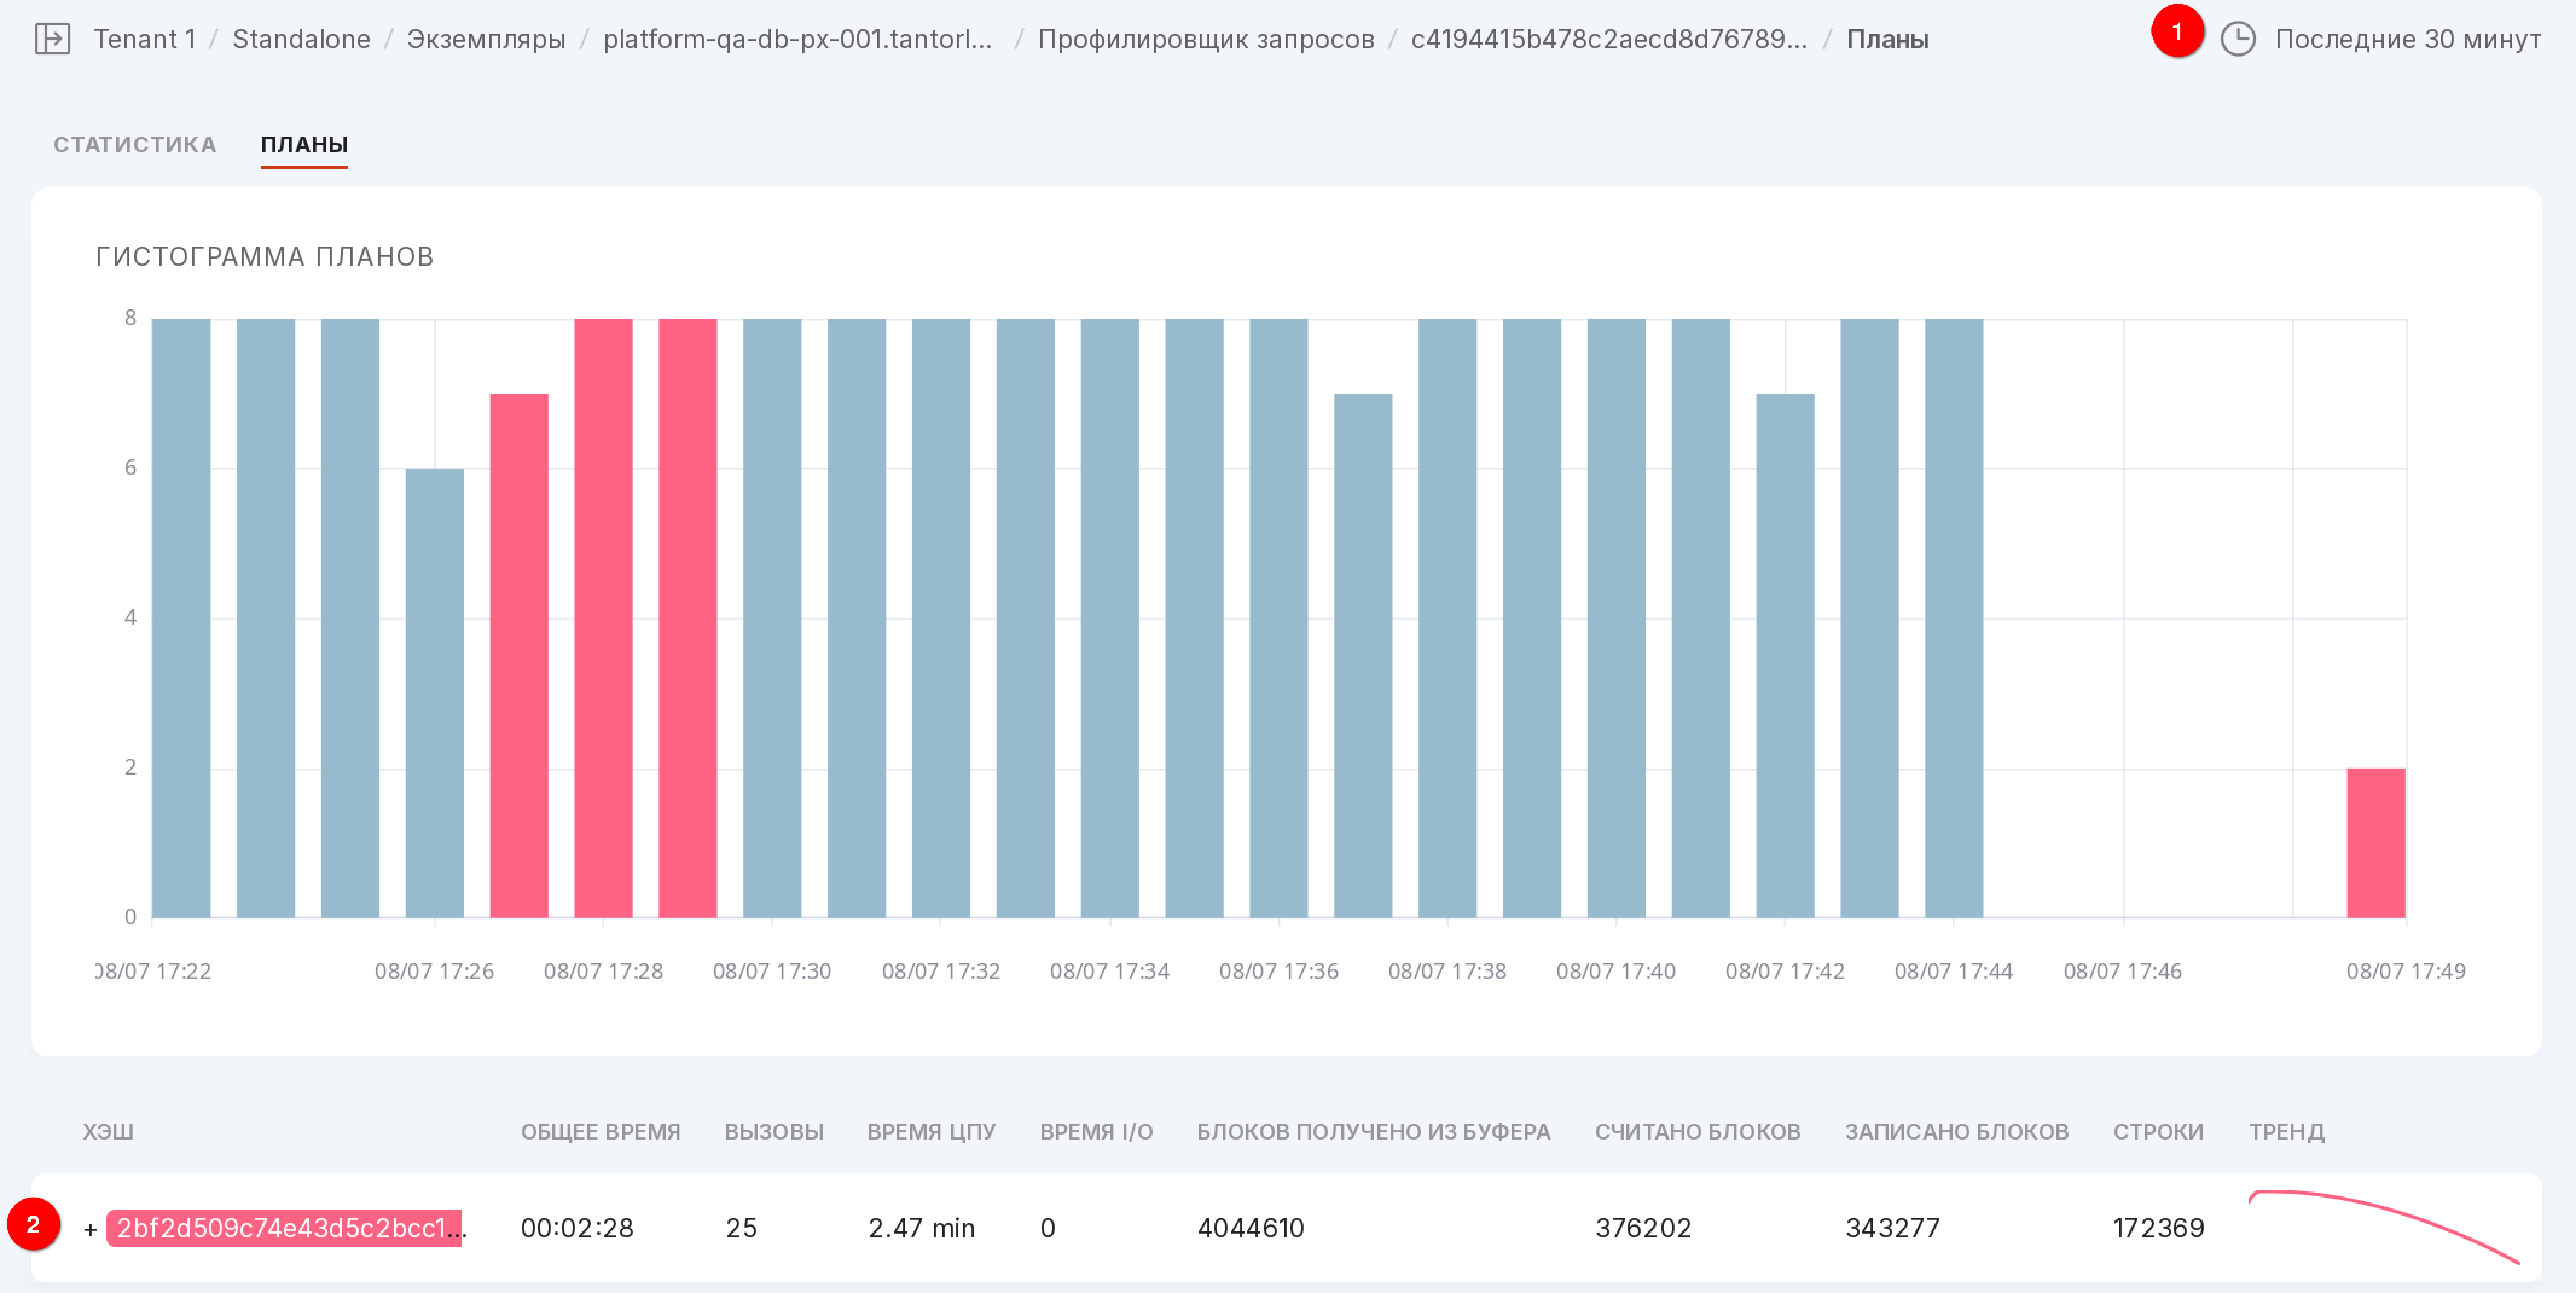Sort by СТРОКИ column header
The height and width of the screenshot is (1293, 2576).
coord(2157,1131)
